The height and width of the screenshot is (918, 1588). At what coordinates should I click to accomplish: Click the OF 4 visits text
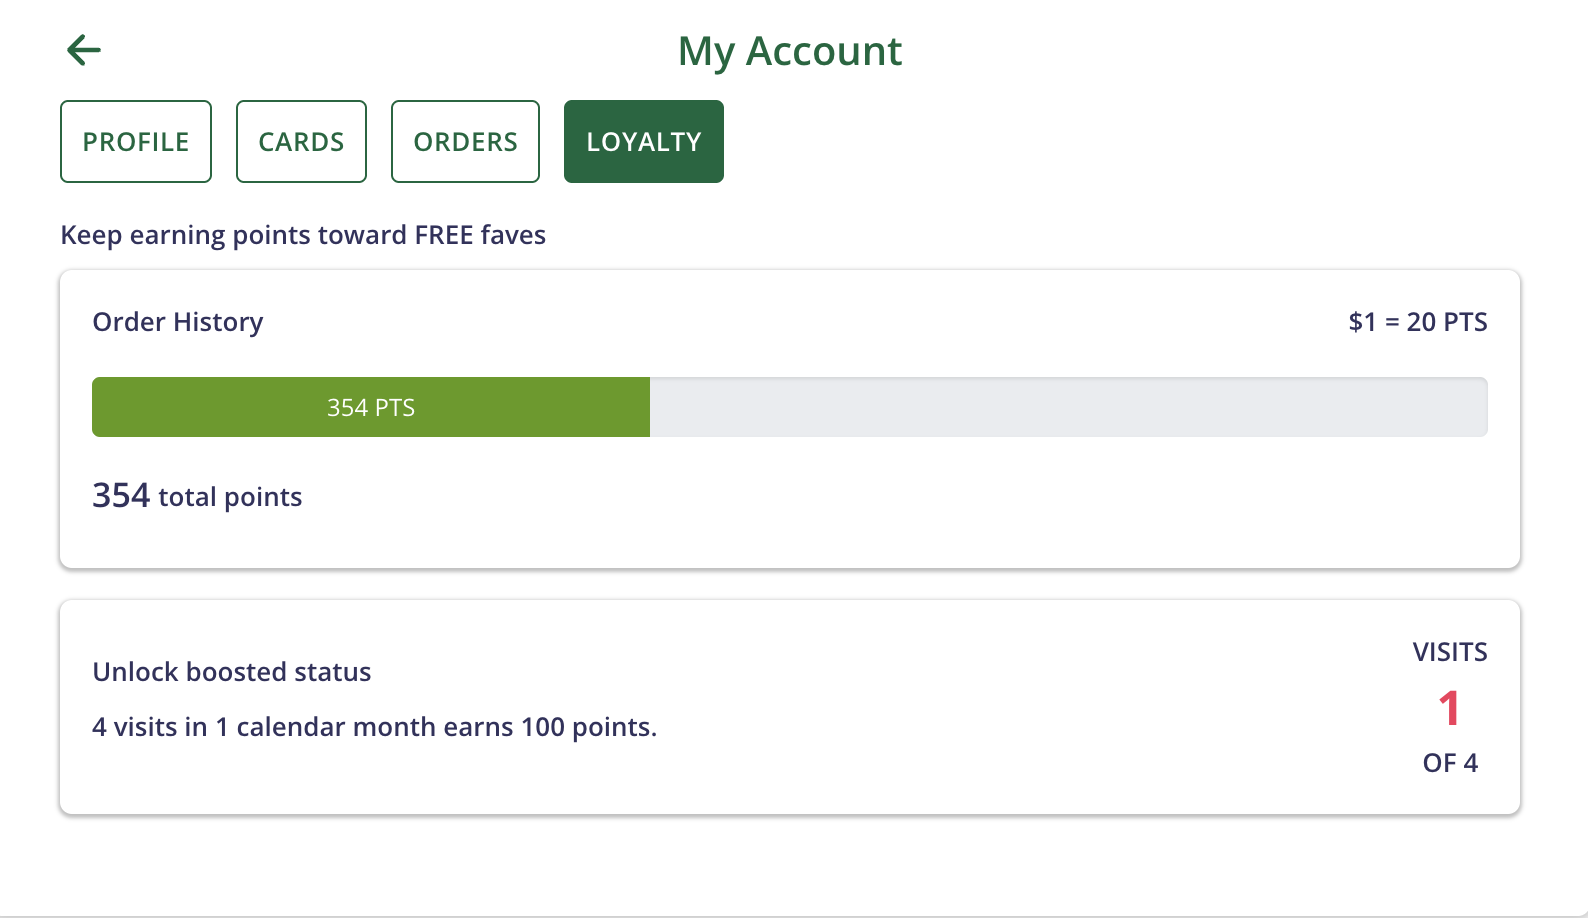click(x=1449, y=763)
